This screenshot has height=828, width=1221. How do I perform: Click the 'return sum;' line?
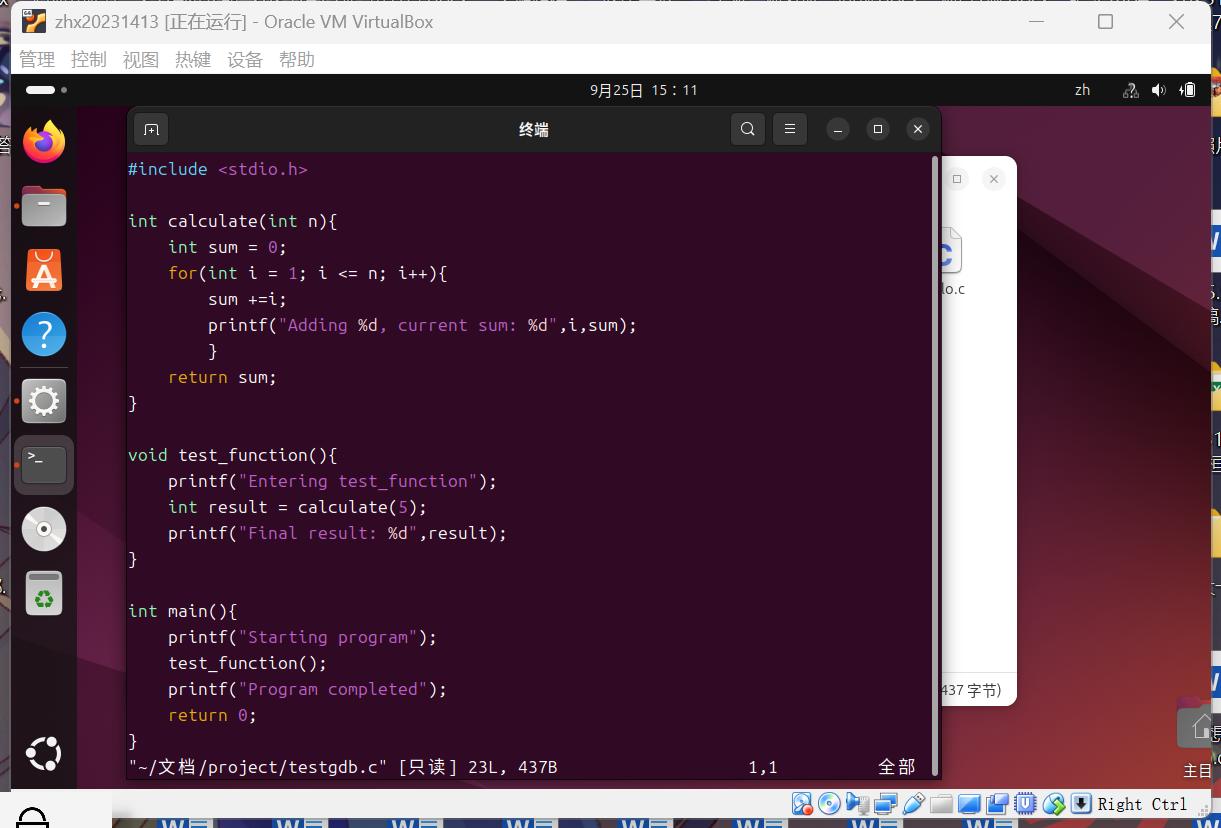coord(223,377)
